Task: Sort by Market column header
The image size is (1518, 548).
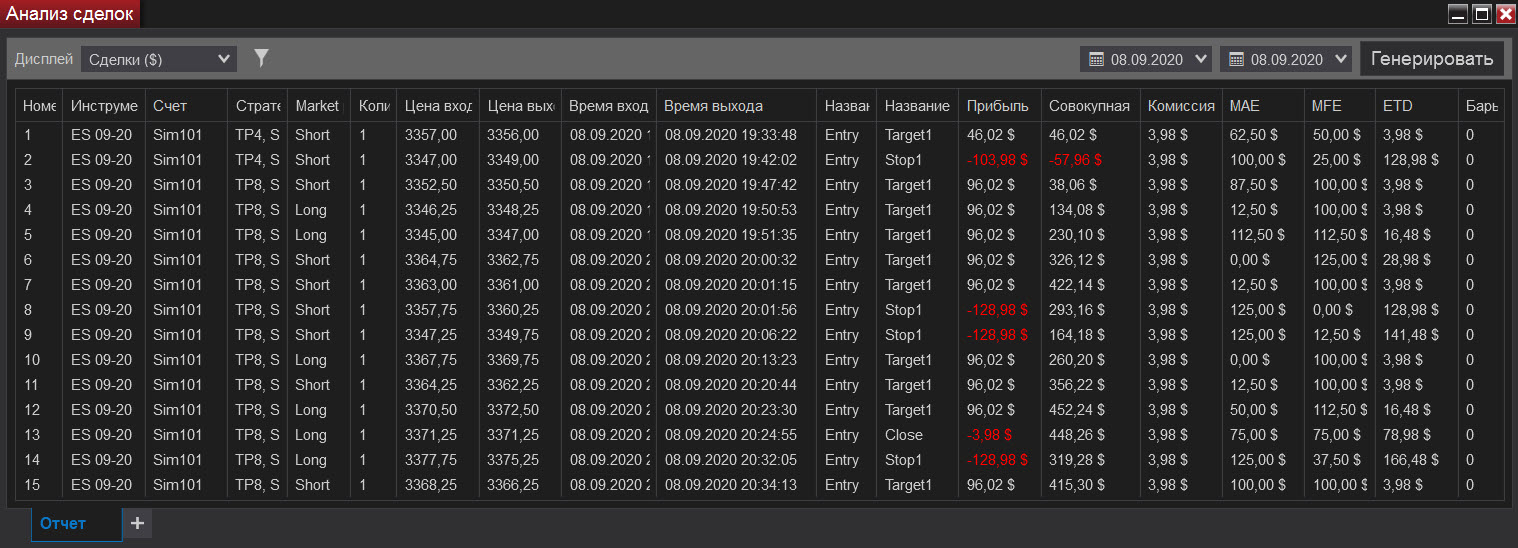Action: [318, 106]
